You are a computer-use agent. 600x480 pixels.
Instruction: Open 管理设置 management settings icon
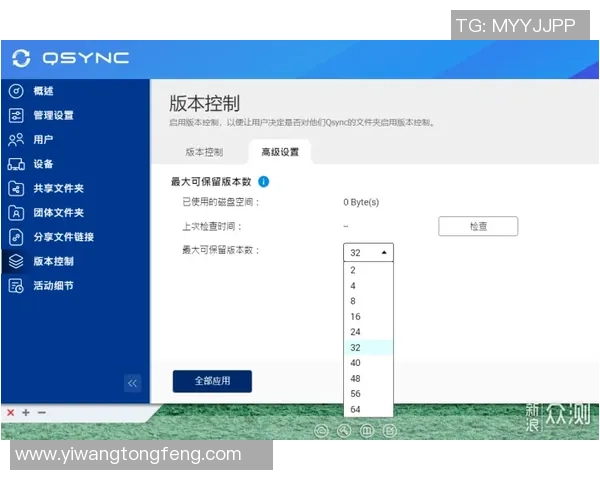pyautogui.click(x=16, y=115)
